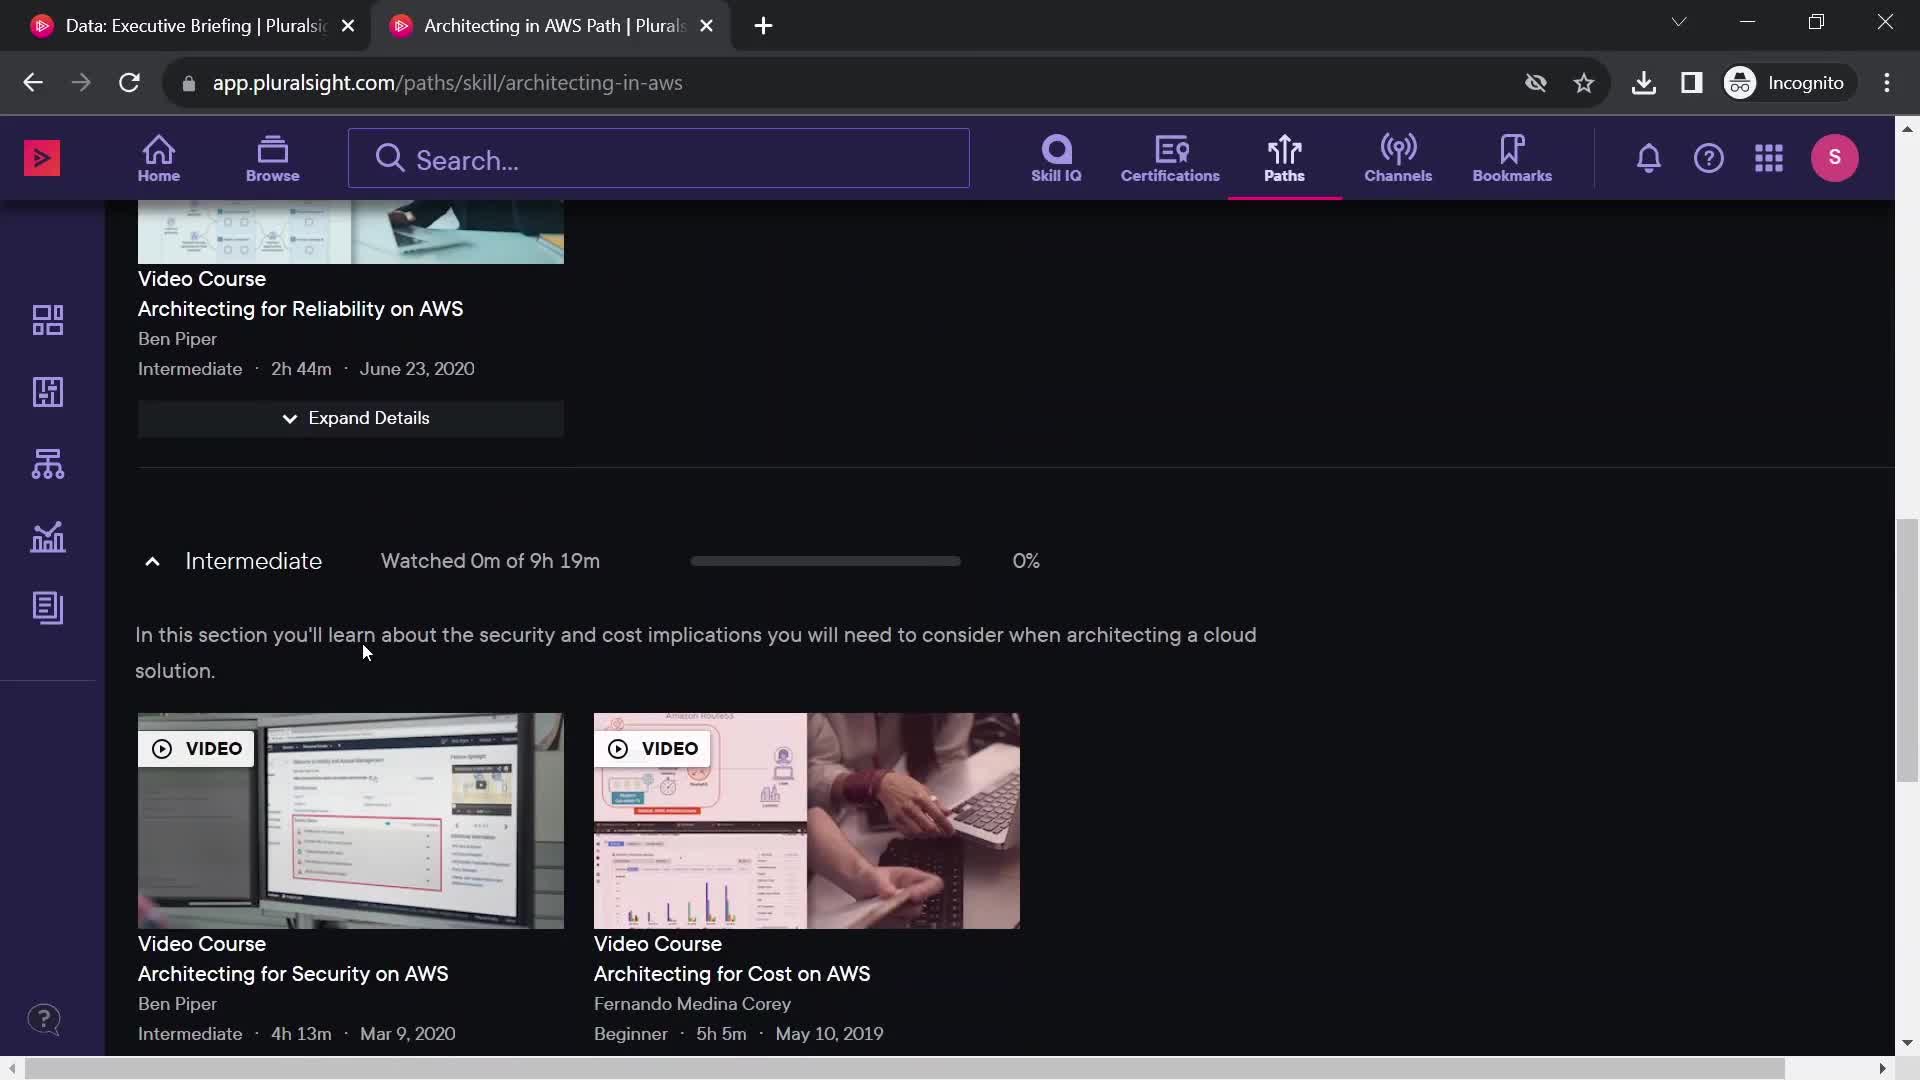Select the Apps grid icon menu

1770,157
